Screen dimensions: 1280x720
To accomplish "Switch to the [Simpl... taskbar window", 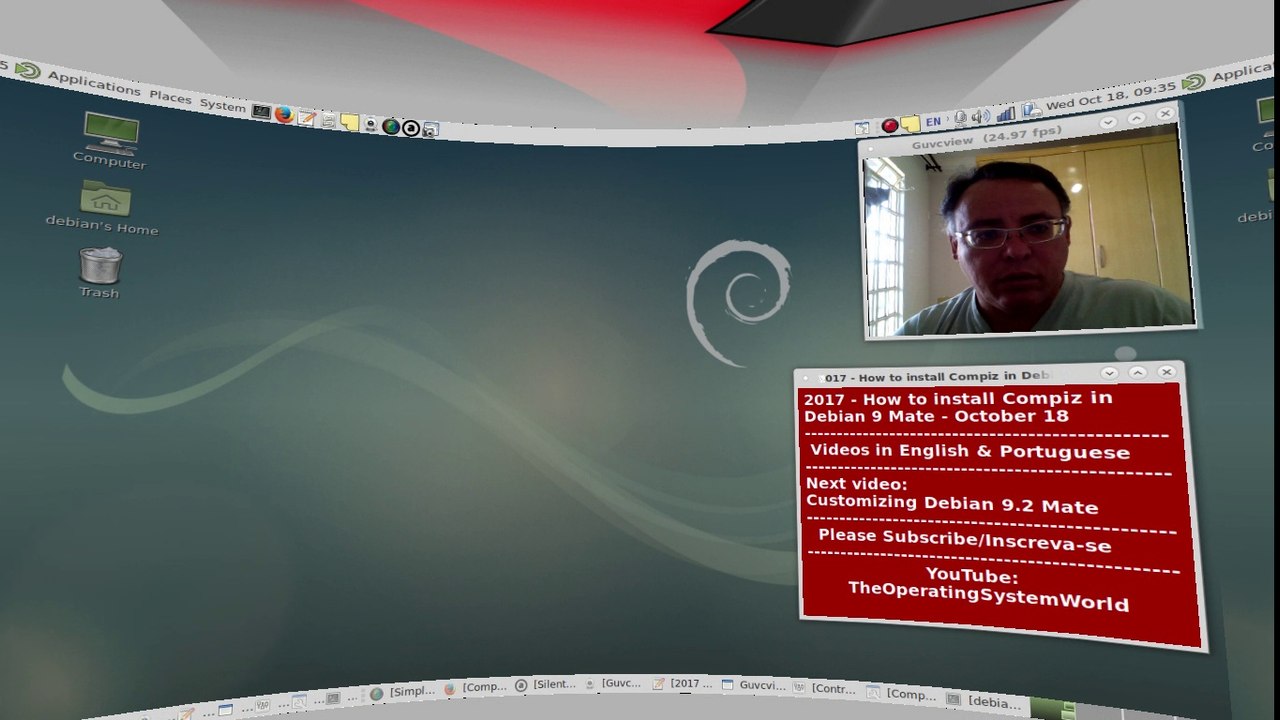I will pyautogui.click(x=403, y=692).
